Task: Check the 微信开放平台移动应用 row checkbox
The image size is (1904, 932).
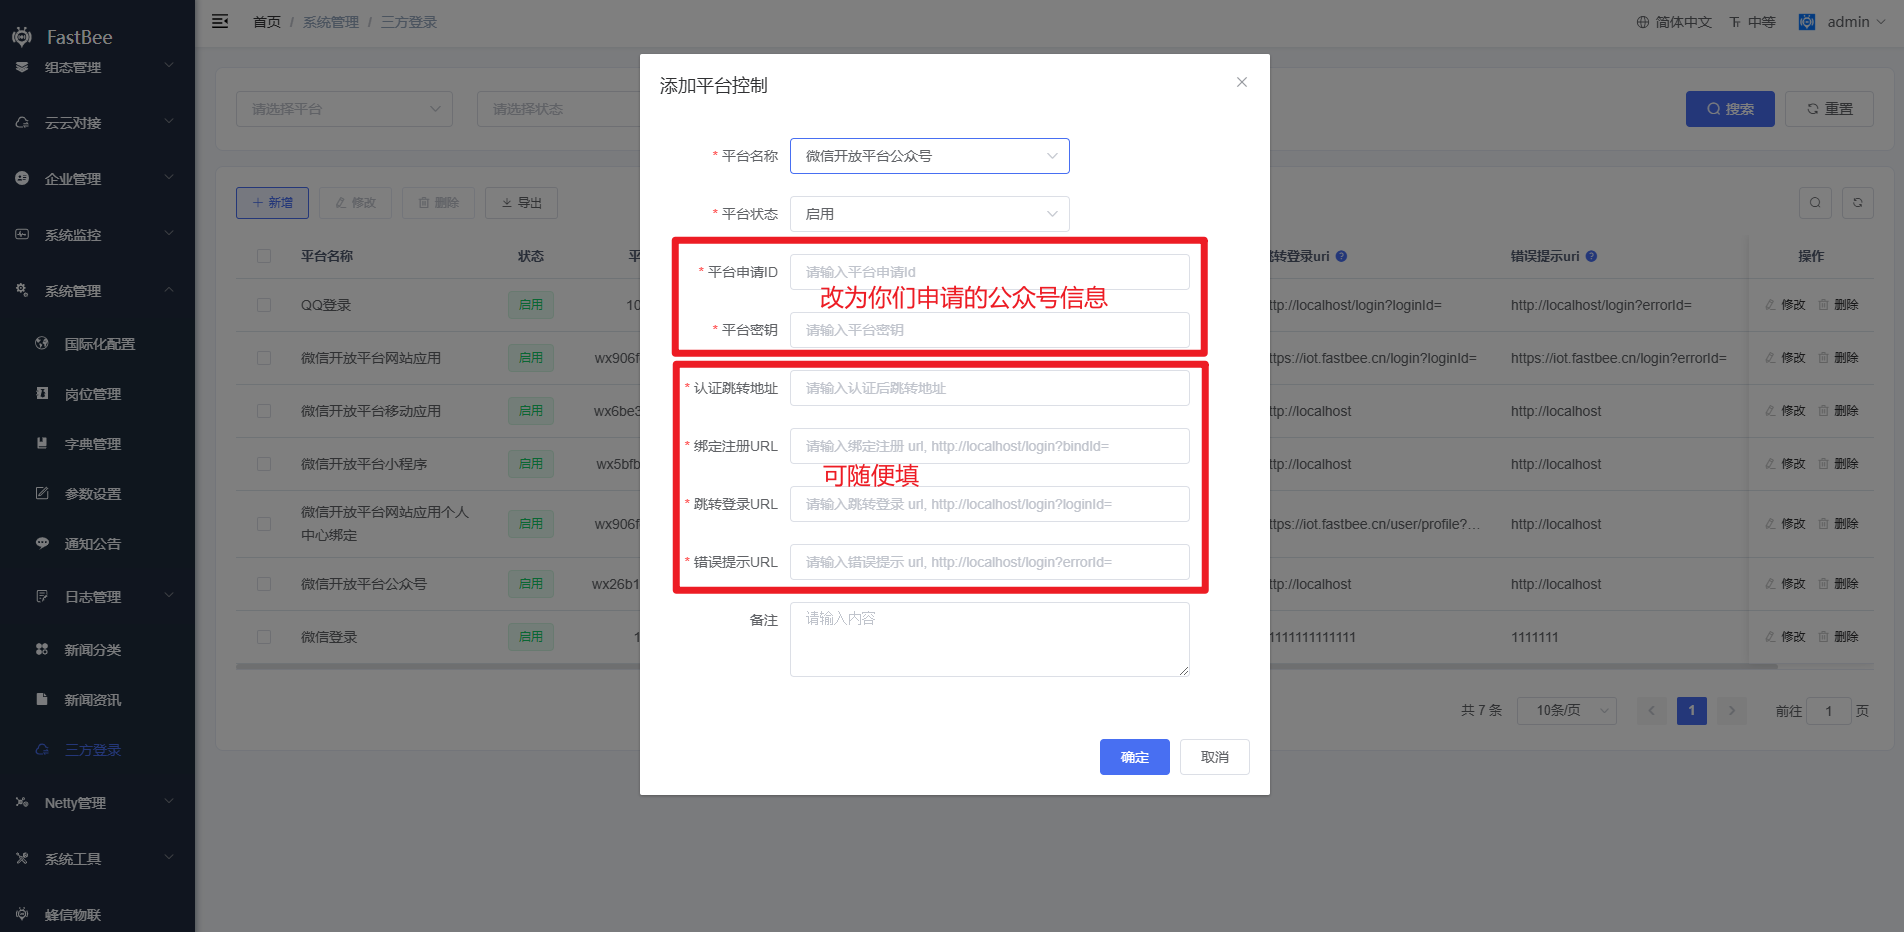Action: (264, 411)
